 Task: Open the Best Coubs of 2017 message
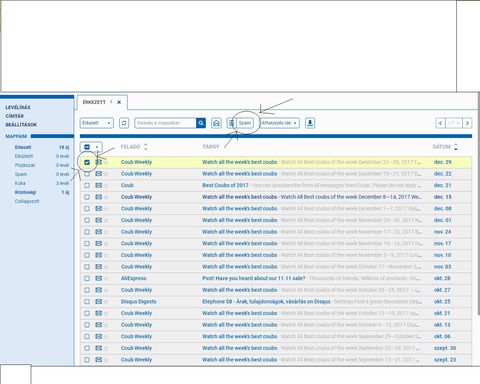pos(225,185)
